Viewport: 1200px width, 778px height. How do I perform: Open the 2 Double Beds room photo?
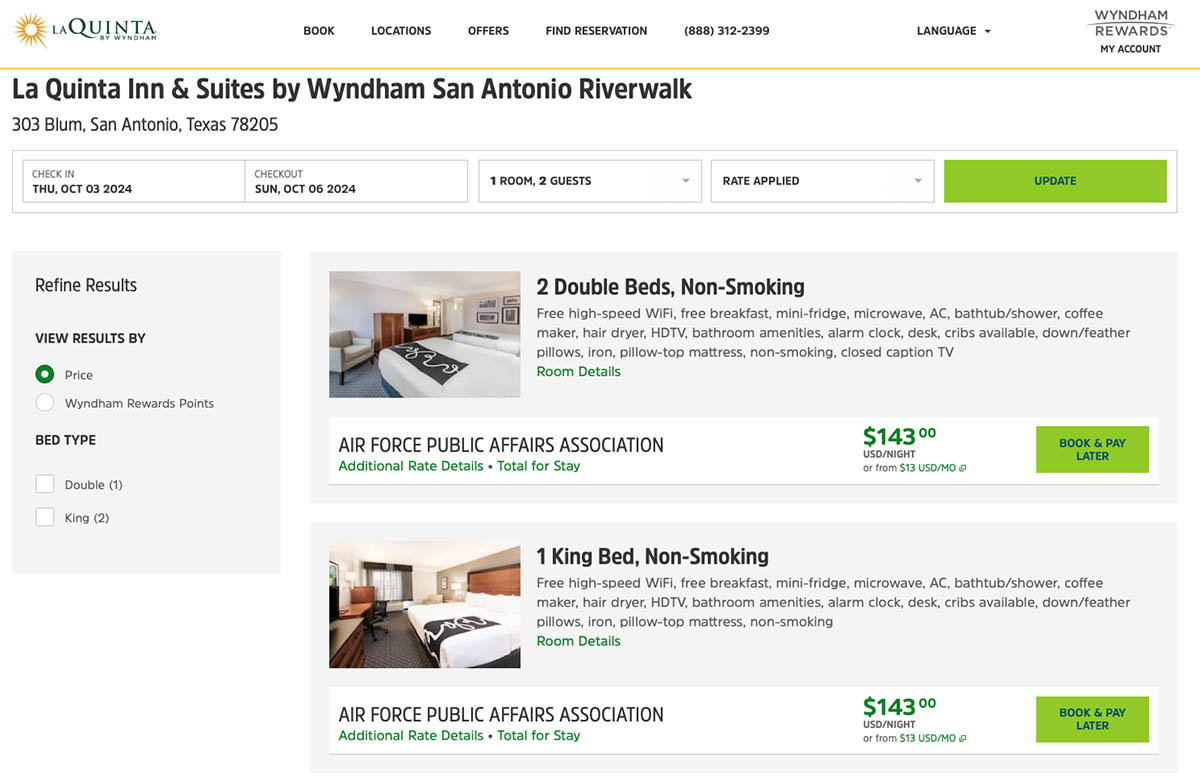click(425, 334)
